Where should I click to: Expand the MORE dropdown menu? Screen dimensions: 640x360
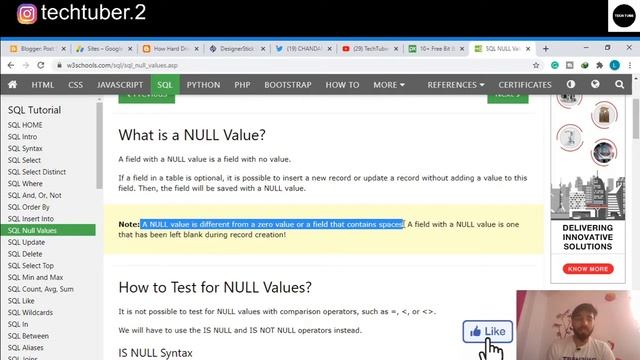point(389,84)
